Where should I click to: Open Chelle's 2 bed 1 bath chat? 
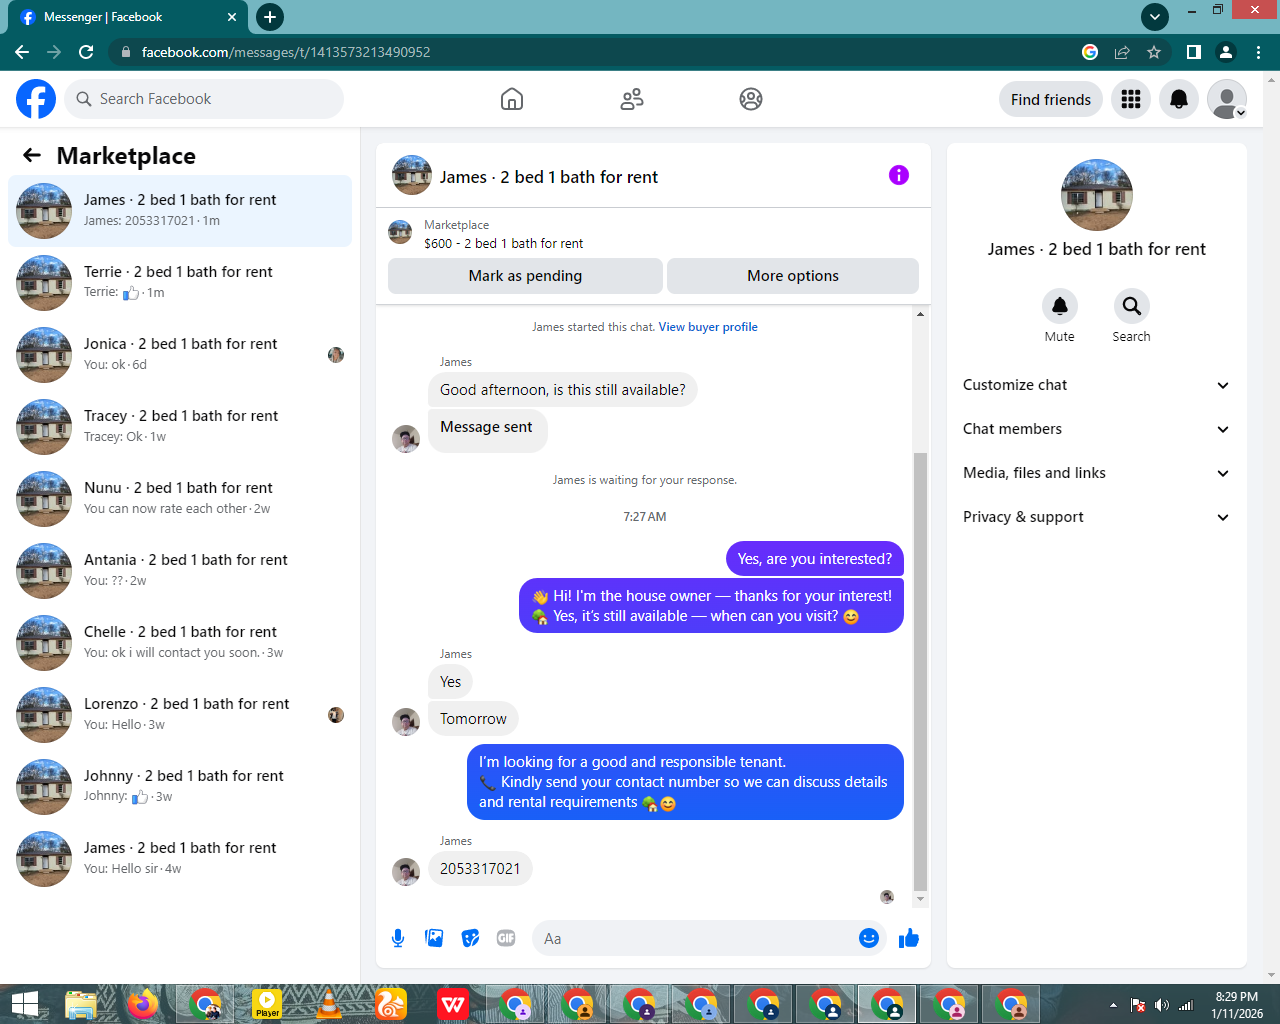click(180, 643)
